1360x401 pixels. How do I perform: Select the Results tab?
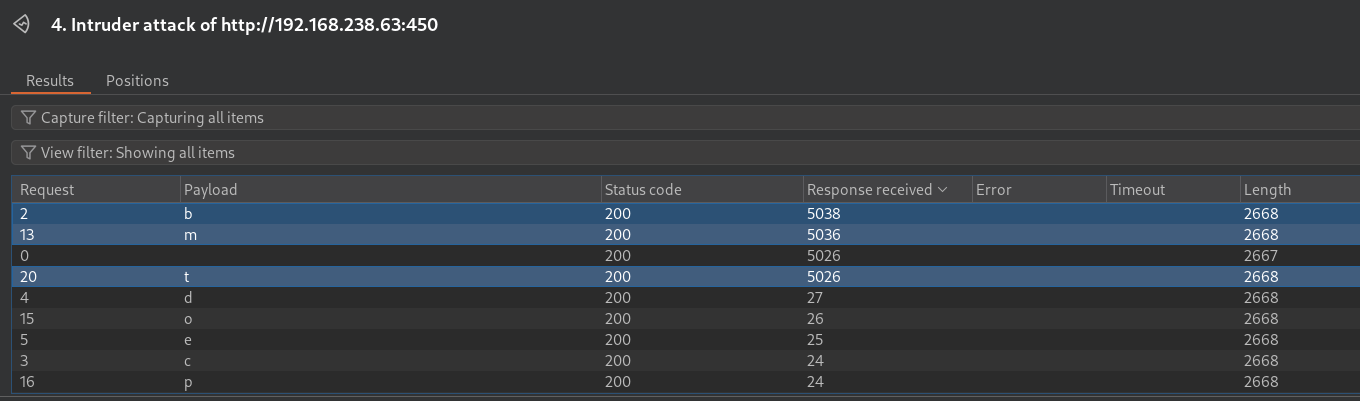click(x=50, y=81)
